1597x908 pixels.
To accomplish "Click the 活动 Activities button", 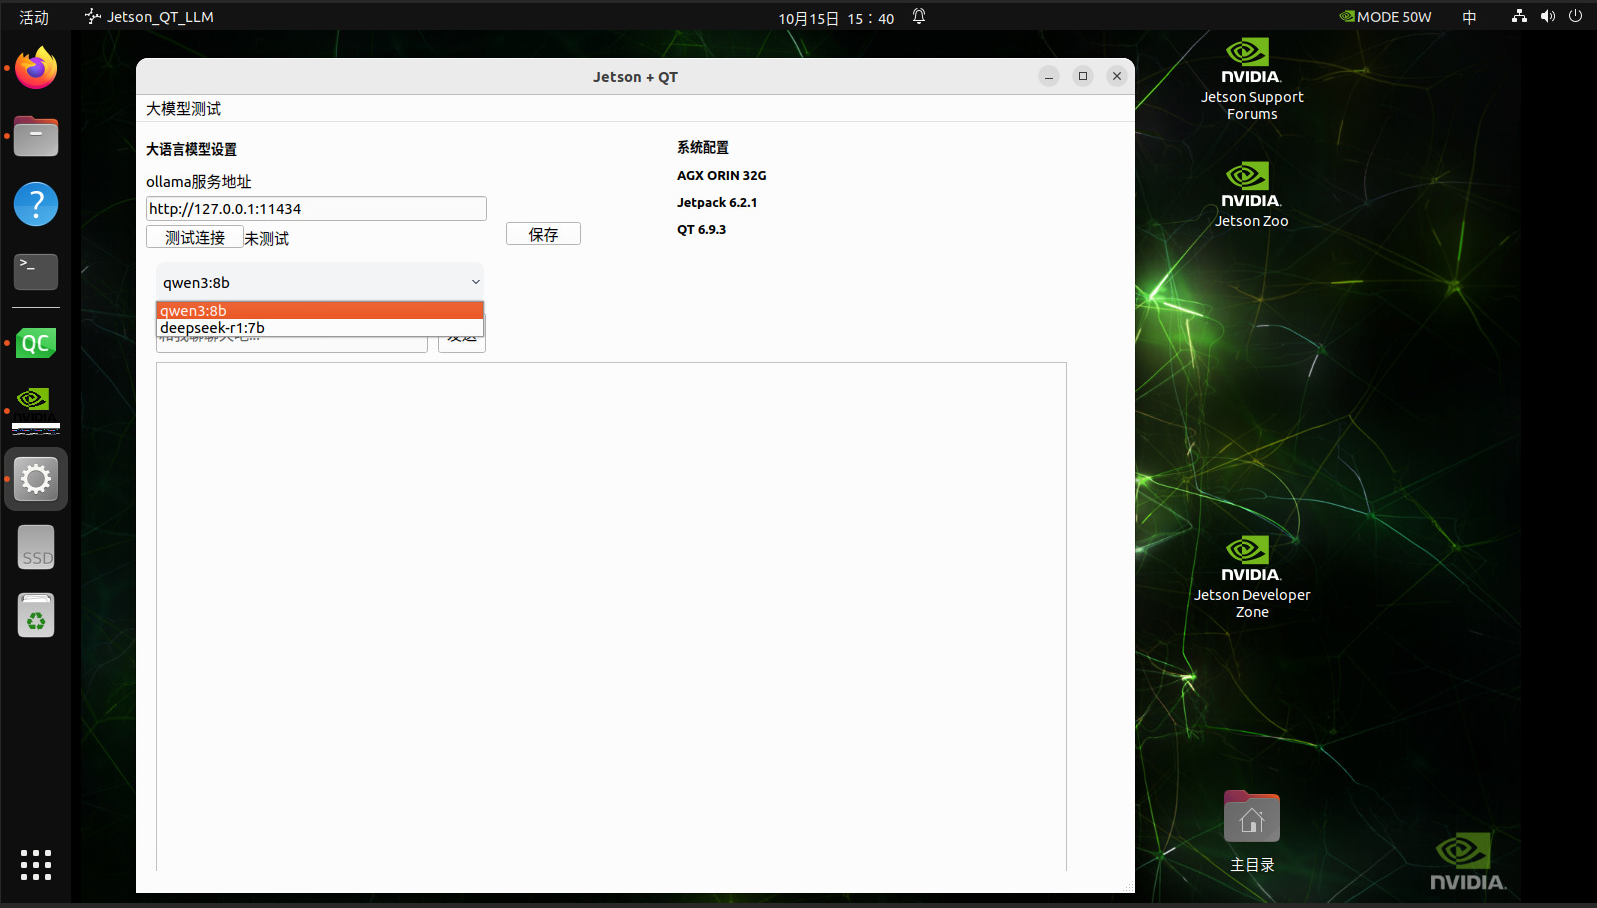I will pyautogui.click(x=34, y=17).
